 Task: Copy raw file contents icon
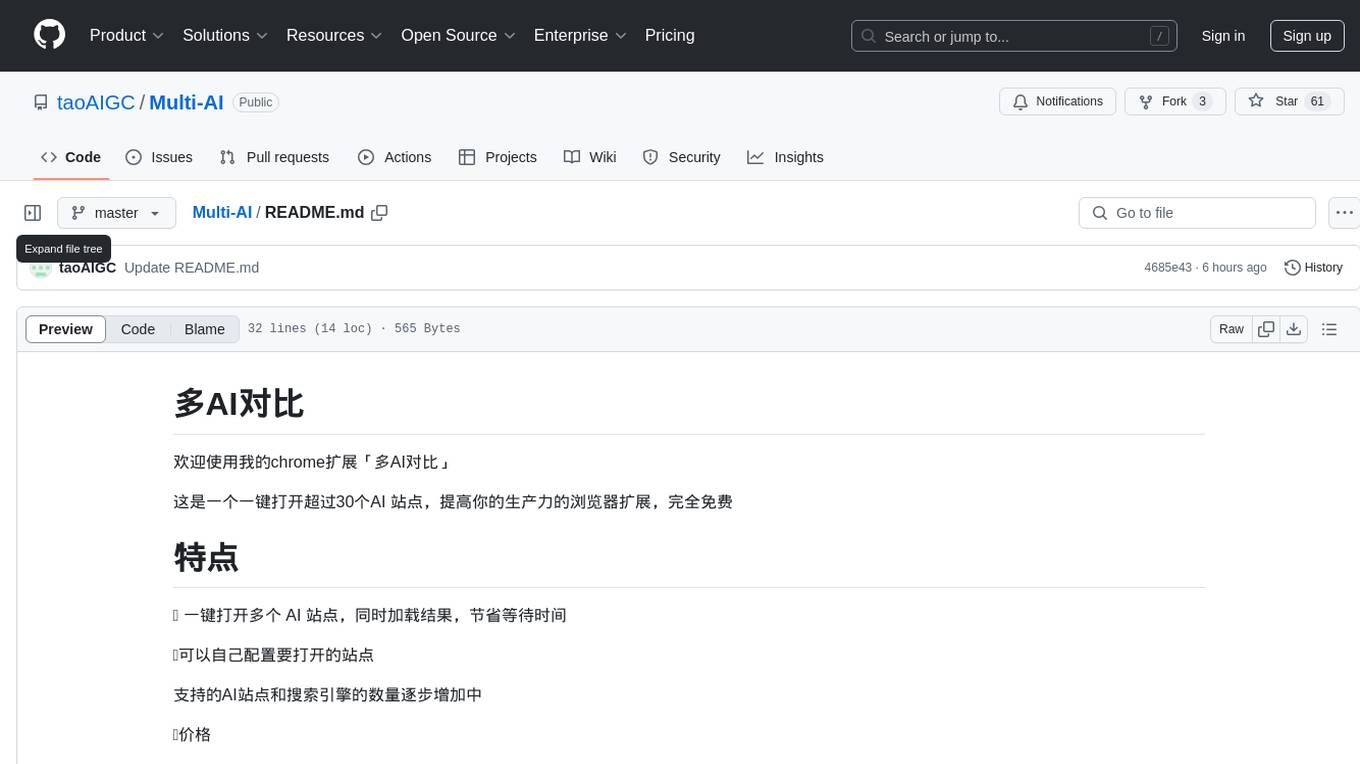pos(1266,329)
